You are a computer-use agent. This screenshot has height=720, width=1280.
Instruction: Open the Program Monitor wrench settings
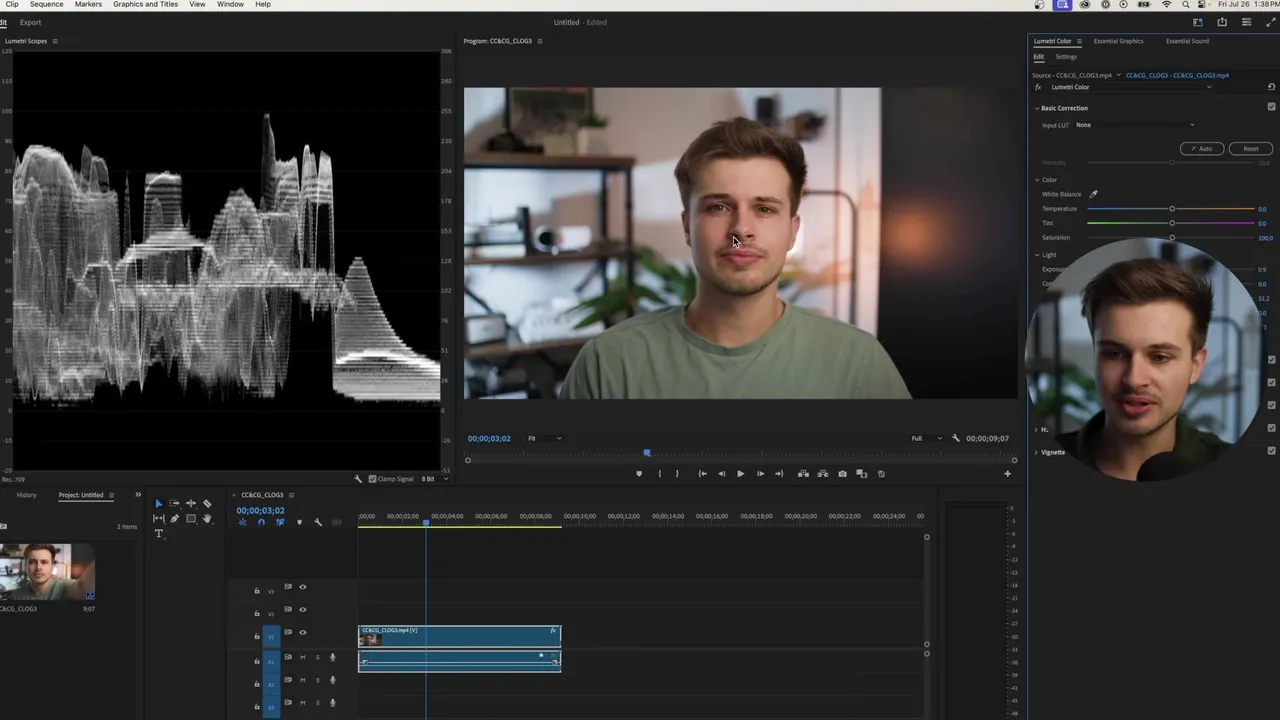[x=956, y=438]
